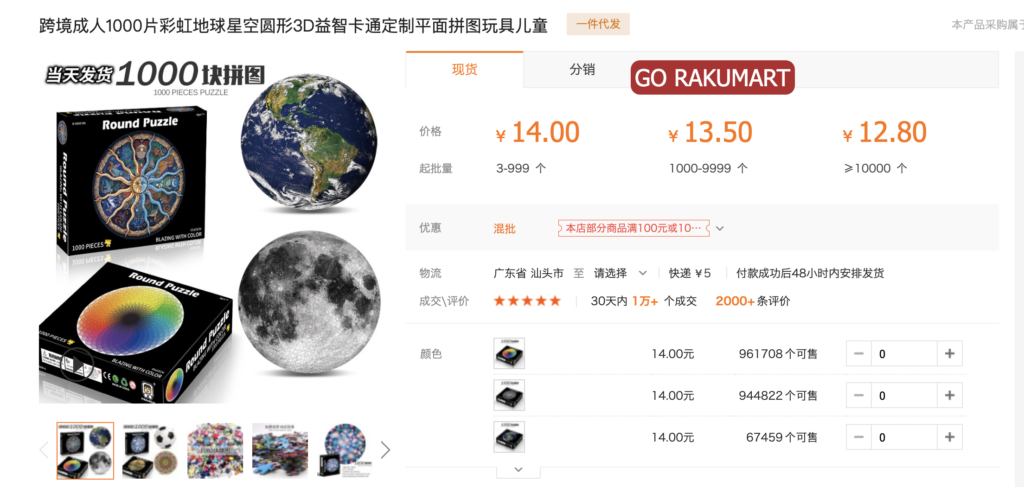
Task: Select the 现货 tab
Action: click(464, 70)
